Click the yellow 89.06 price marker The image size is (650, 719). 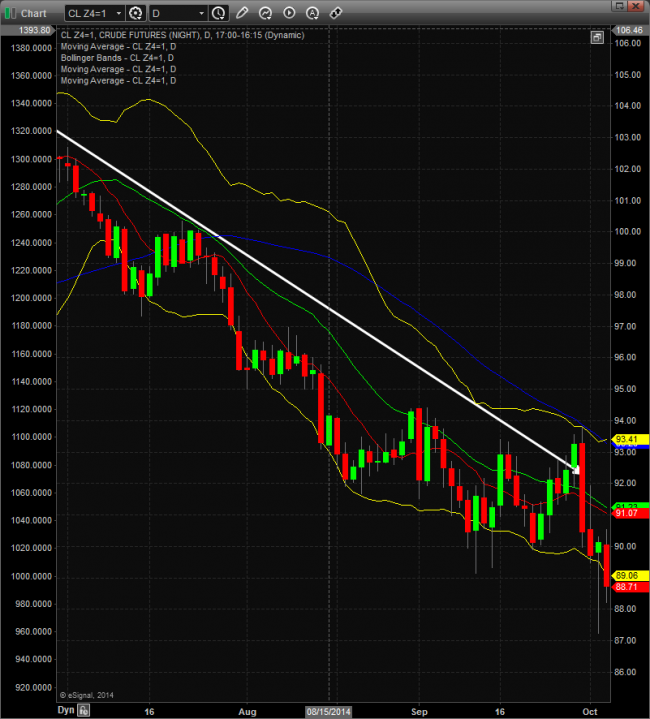coord(629,575)
